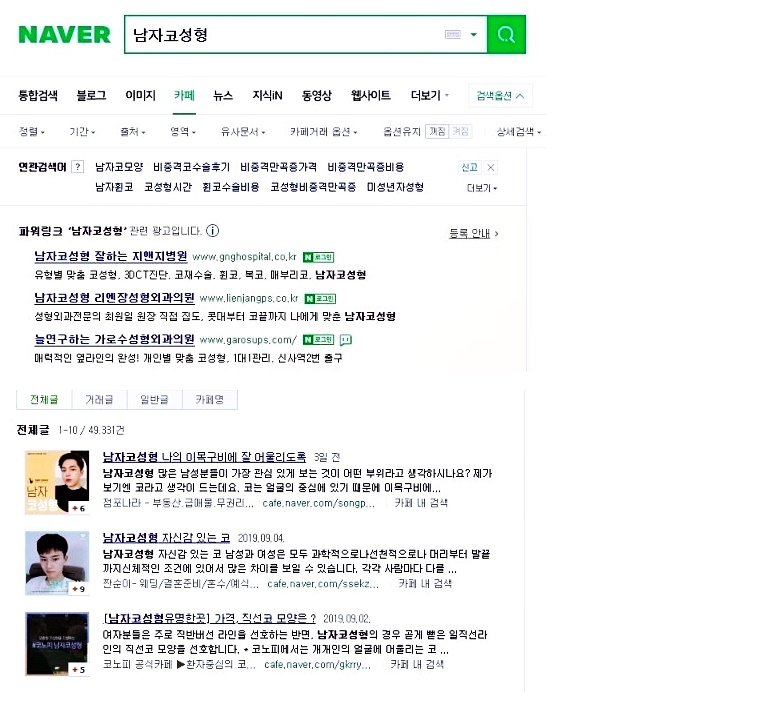Click Naver login badge beside gnghospital.co.kr

point(318,257)
